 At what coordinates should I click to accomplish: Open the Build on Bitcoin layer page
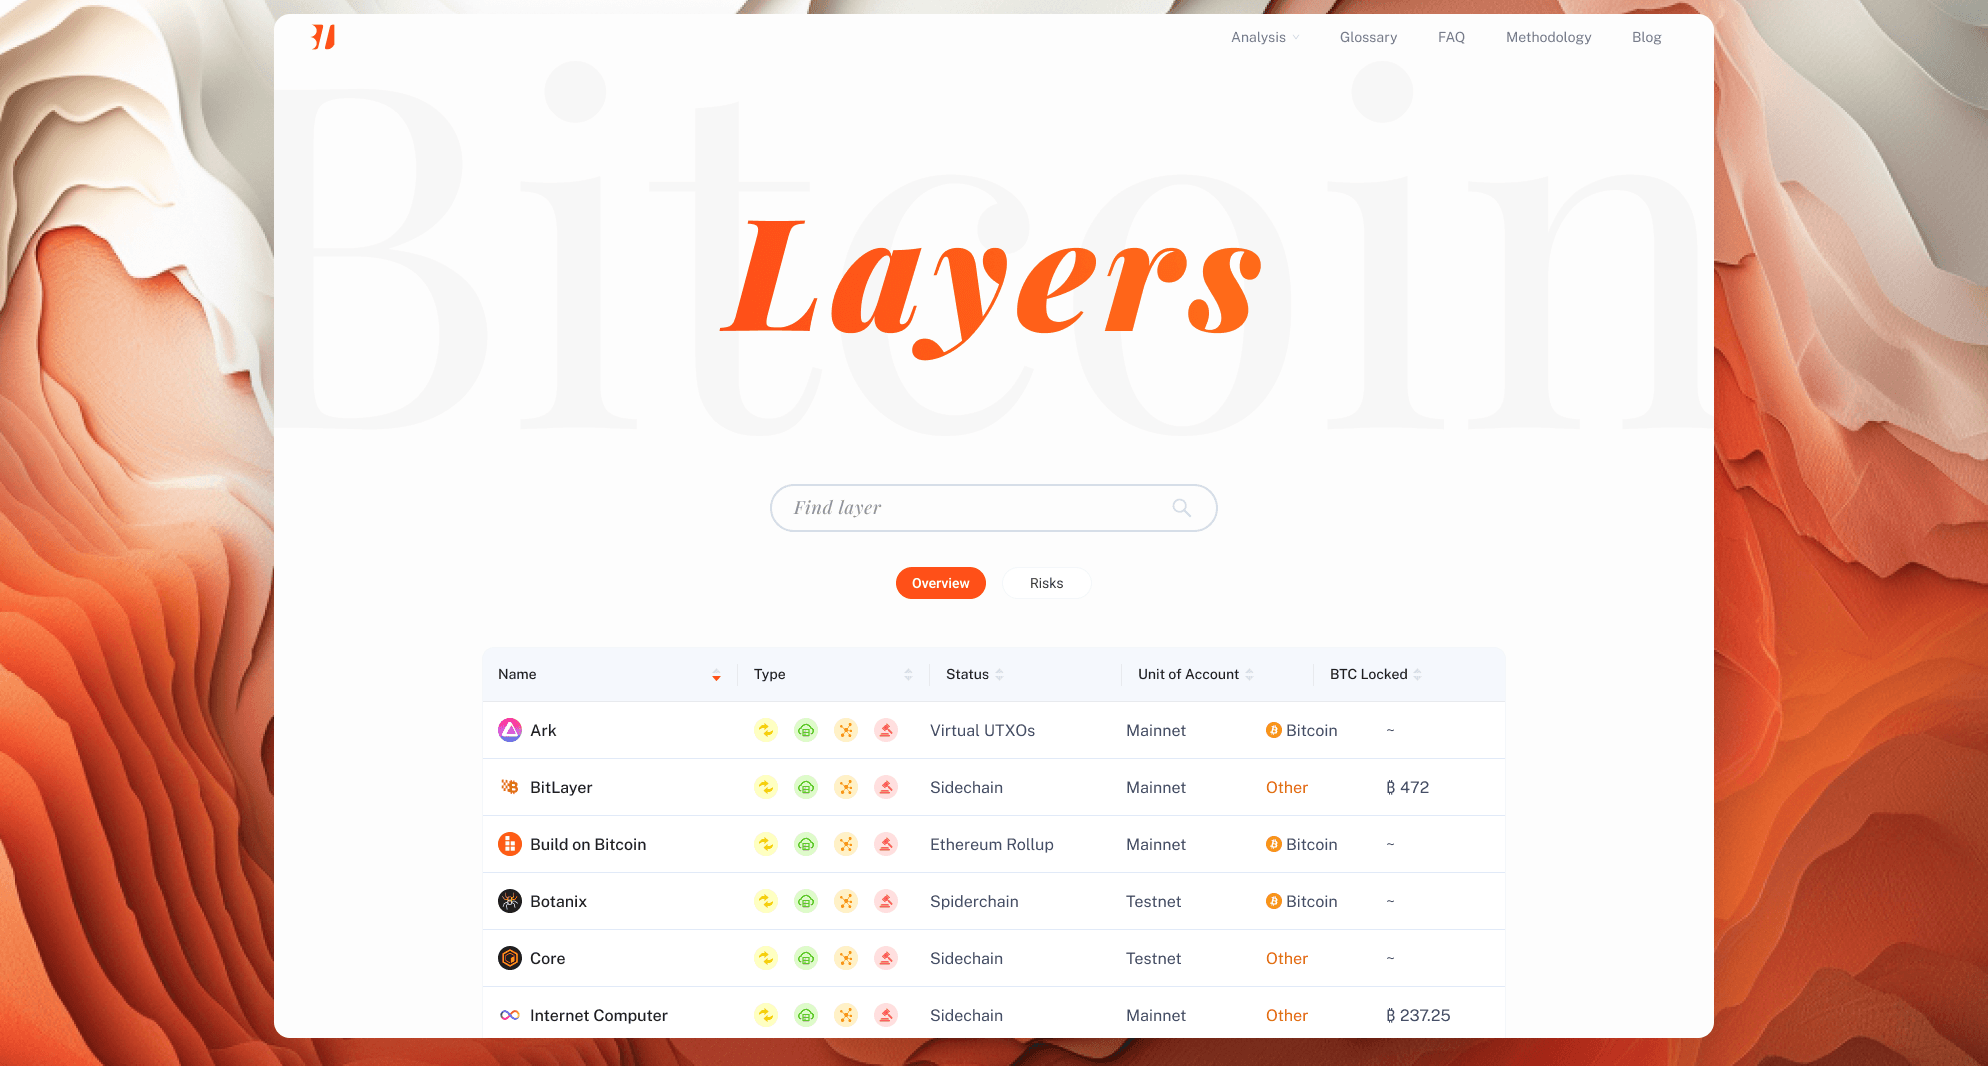click(588, 844)
